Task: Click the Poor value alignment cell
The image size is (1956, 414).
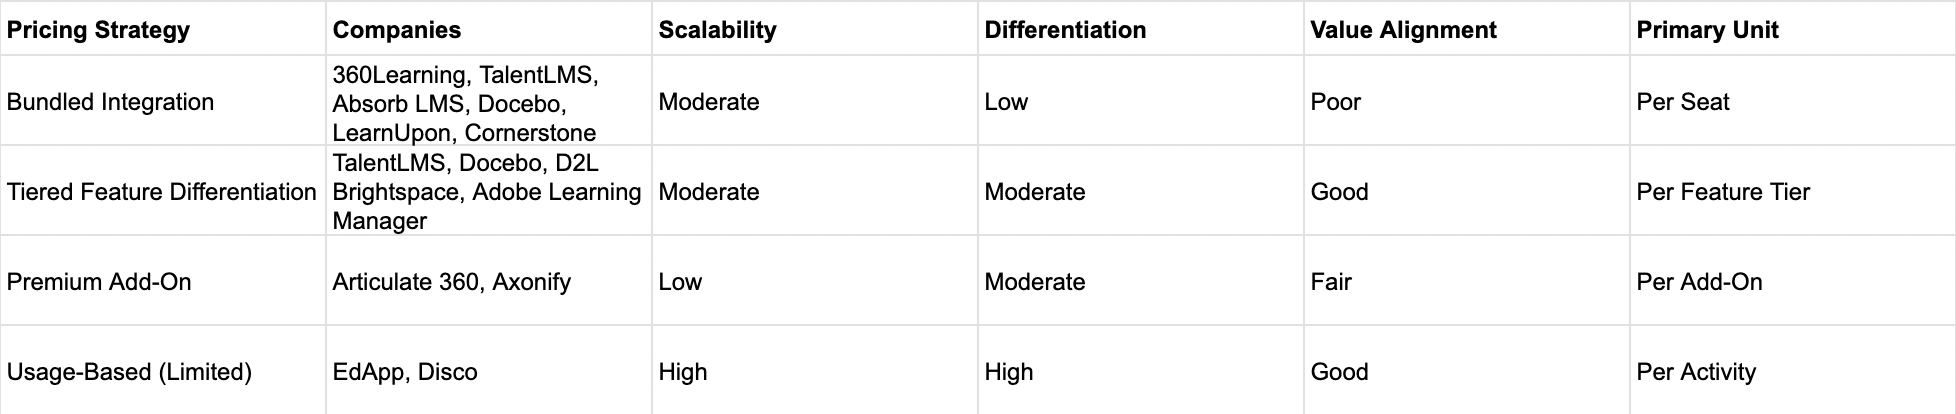Action: pos(1467,101)
